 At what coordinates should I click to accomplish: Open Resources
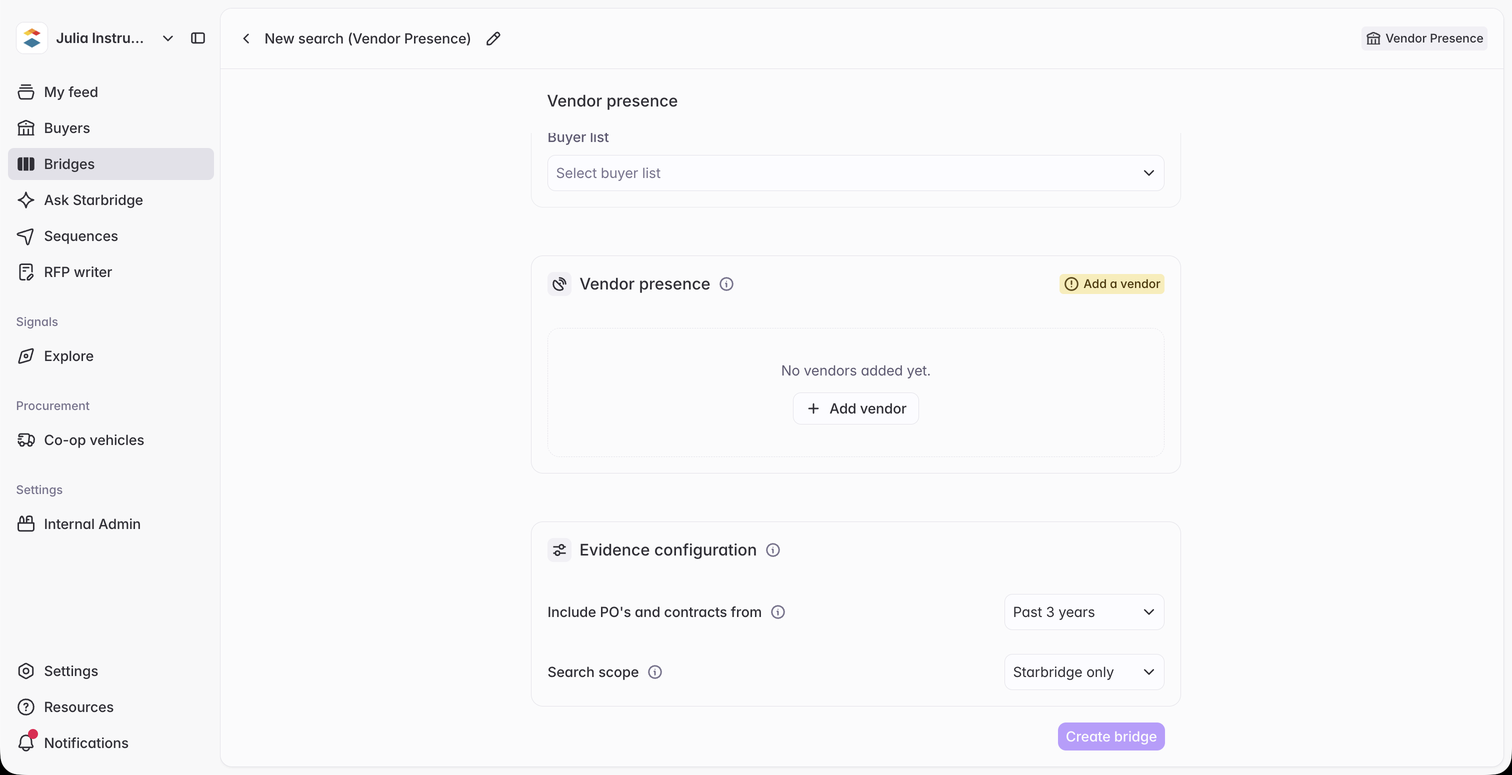click(x=111, y=707)
